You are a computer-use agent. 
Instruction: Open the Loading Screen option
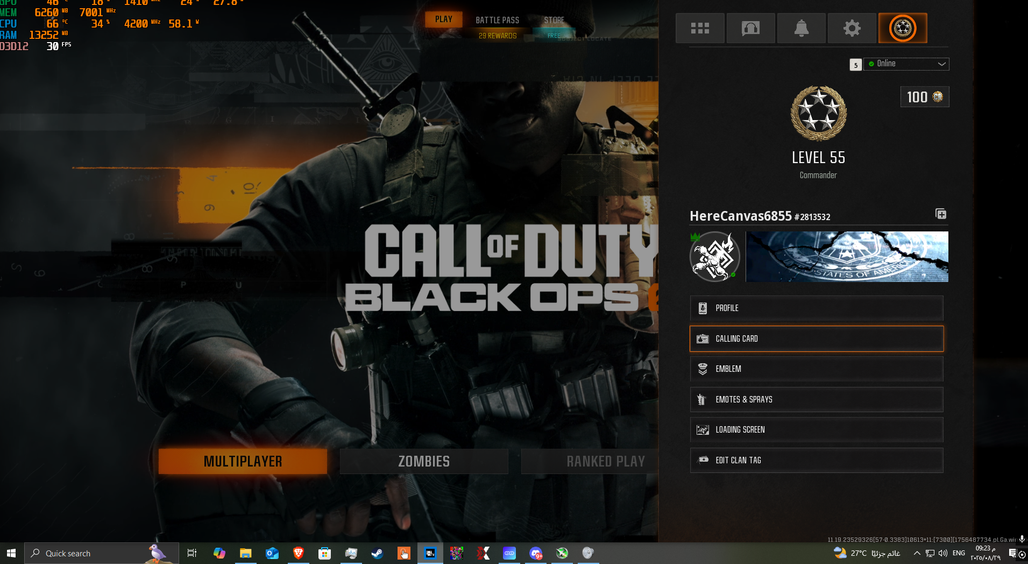point(816,430)
